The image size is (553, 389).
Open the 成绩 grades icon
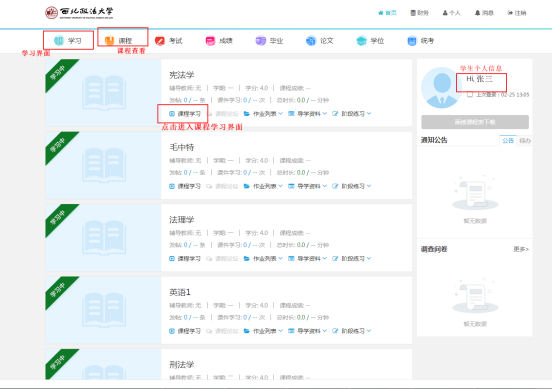(210, 41)
